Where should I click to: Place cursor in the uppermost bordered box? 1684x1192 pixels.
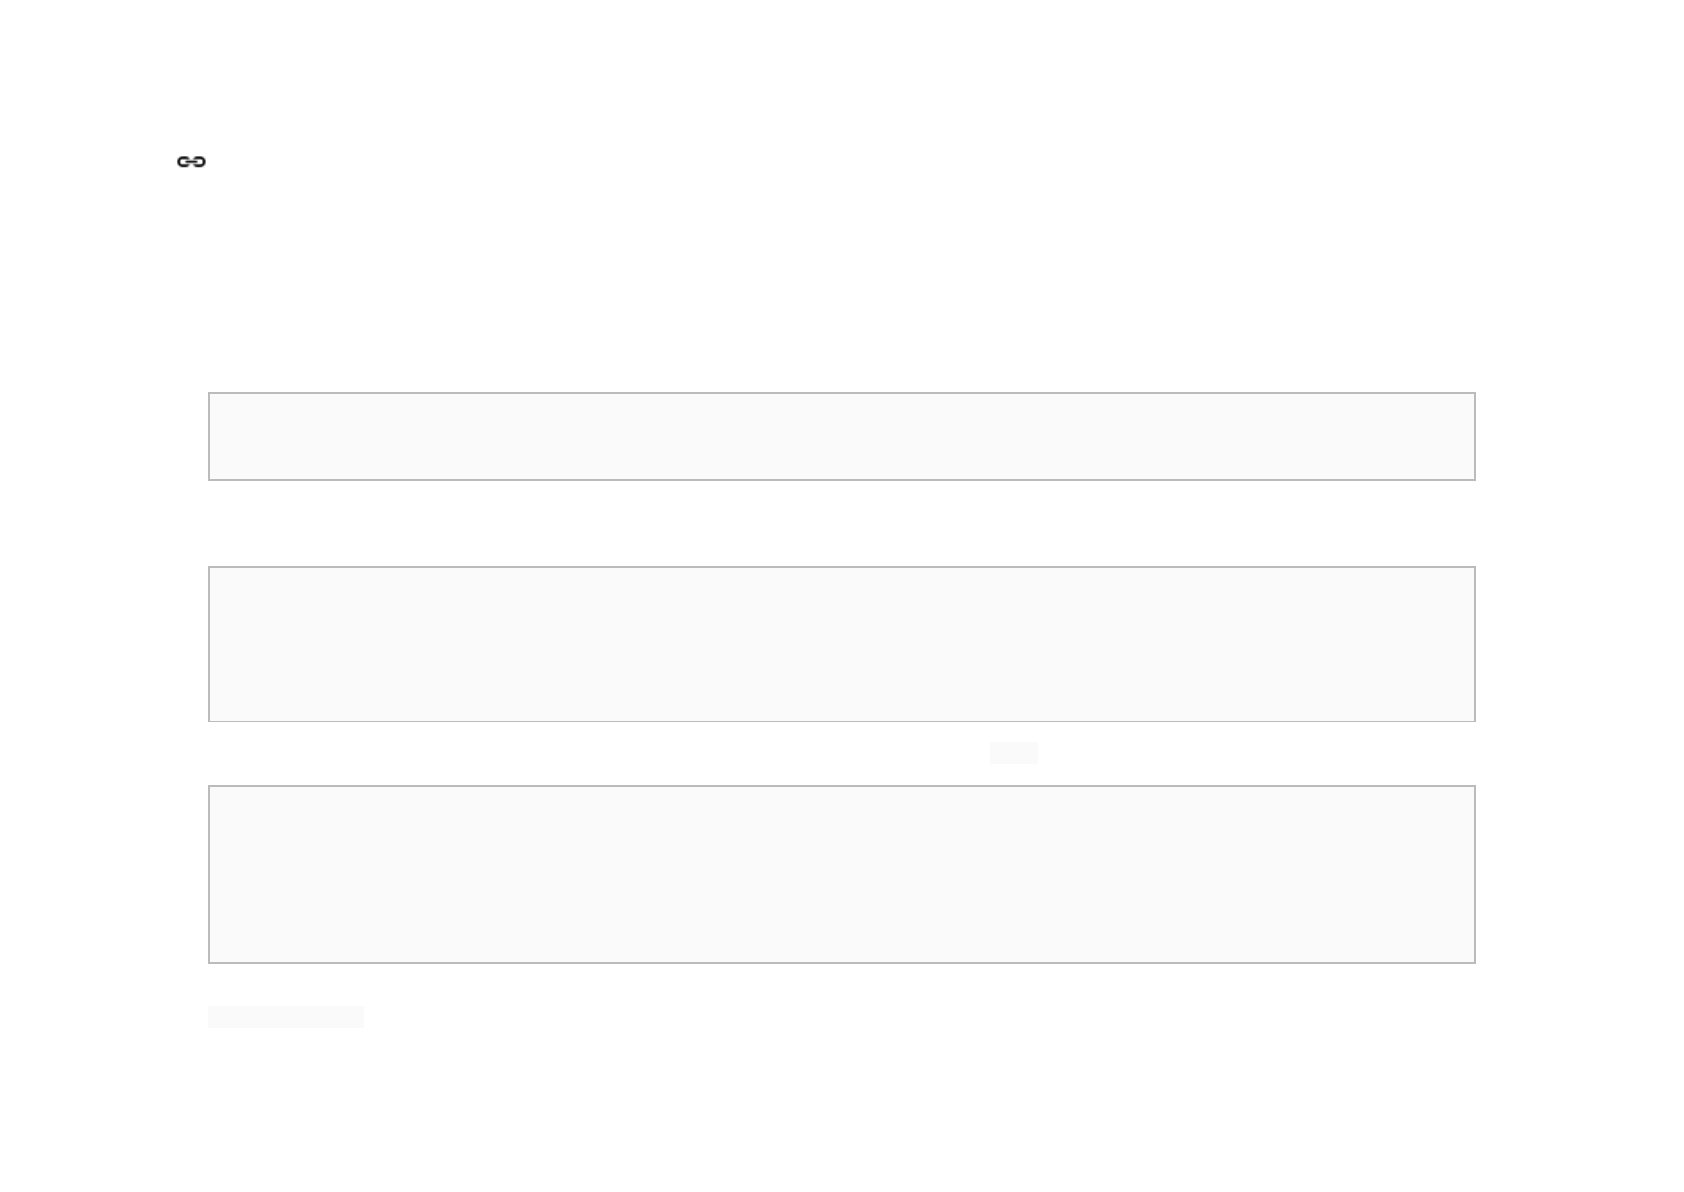click(x=842, y=436)
